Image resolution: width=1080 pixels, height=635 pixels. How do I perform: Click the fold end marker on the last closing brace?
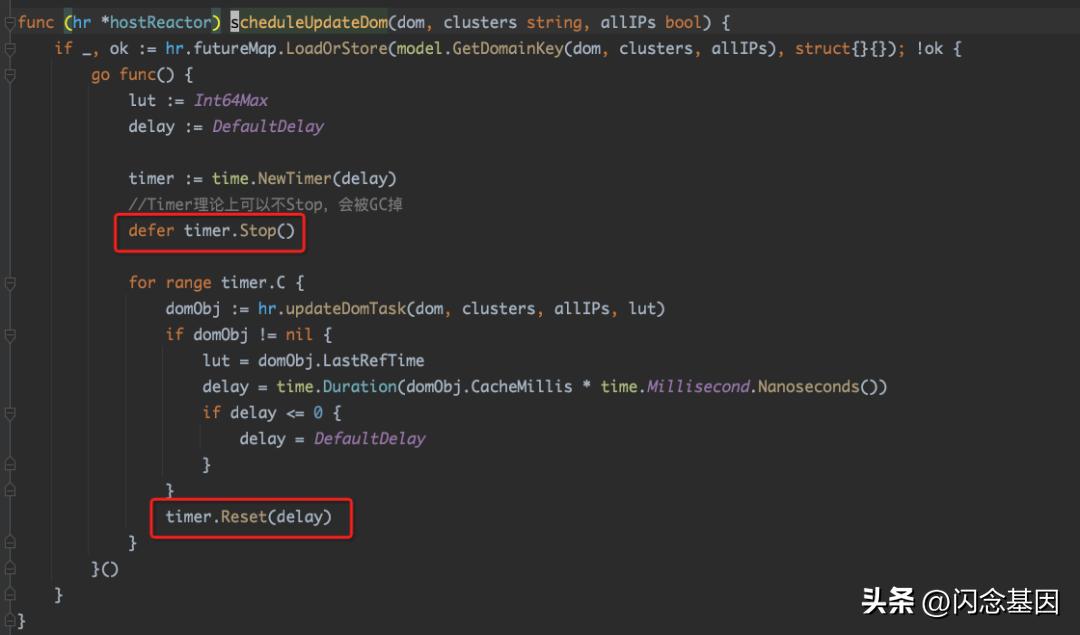click(10, 621)
